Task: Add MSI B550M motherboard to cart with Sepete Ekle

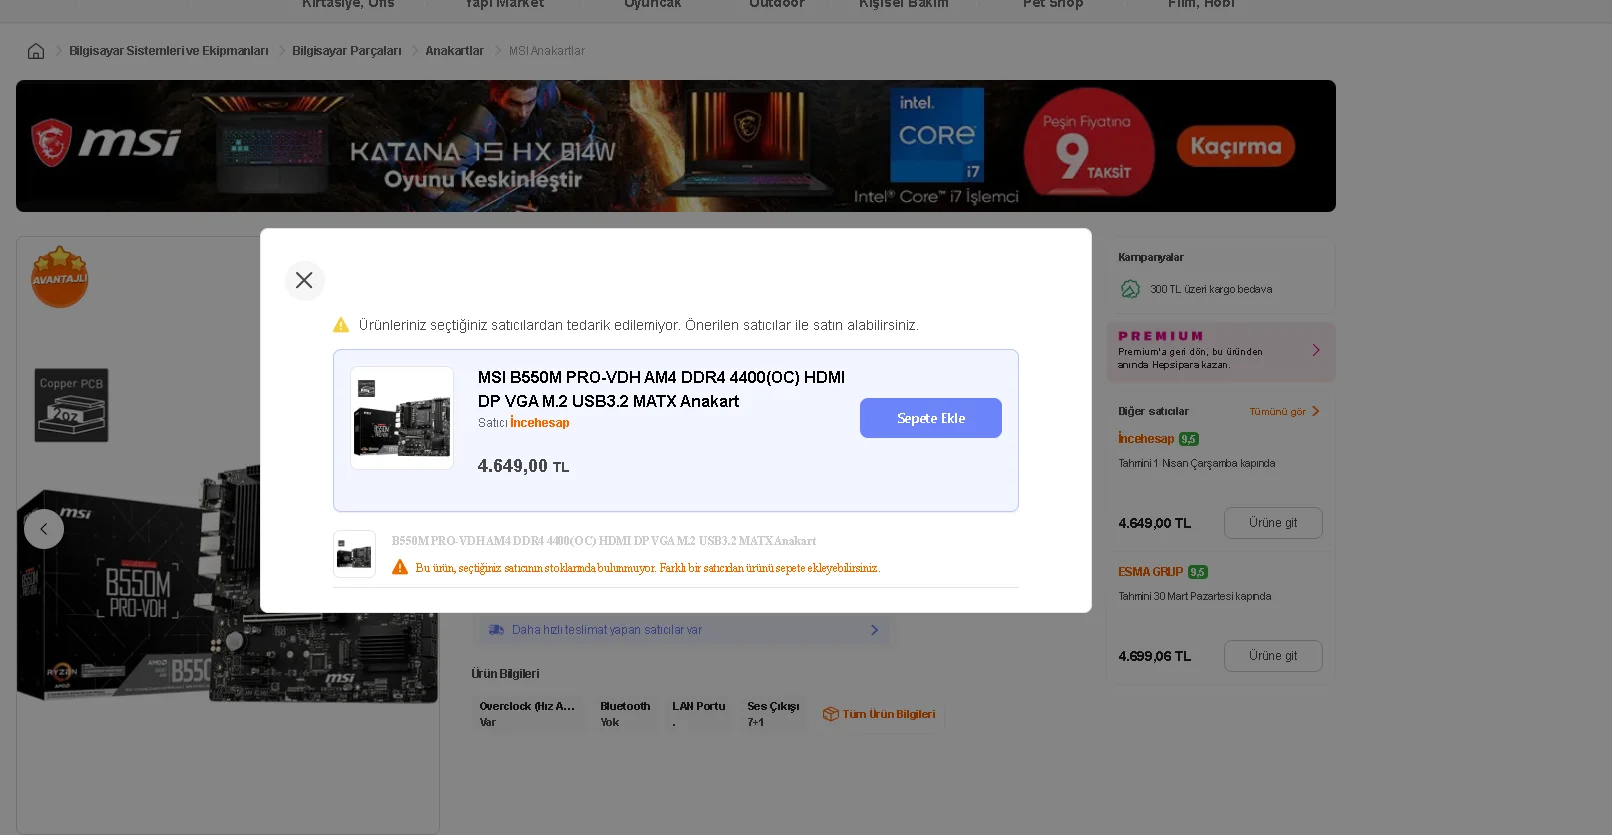Action: coord(930,418)
